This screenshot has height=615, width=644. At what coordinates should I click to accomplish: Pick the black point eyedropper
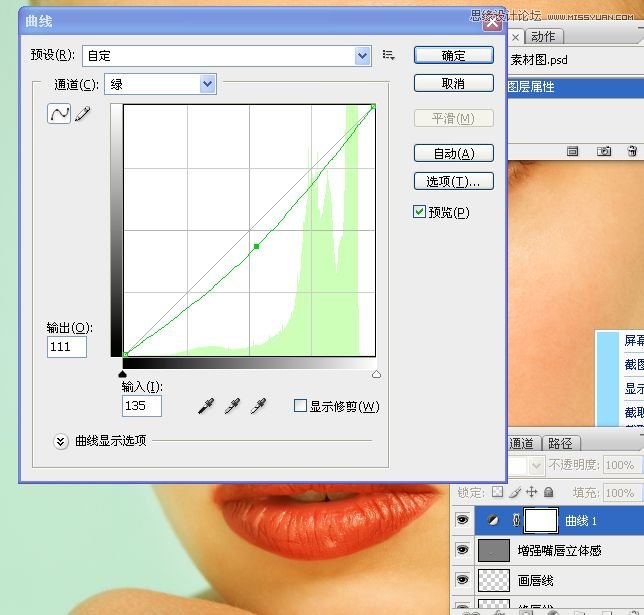click(206, 406)
